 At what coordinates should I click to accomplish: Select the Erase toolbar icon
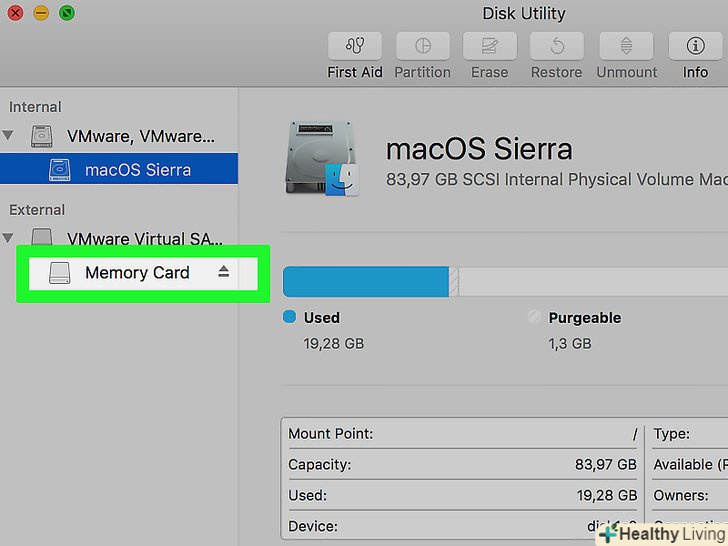(490, 46)
